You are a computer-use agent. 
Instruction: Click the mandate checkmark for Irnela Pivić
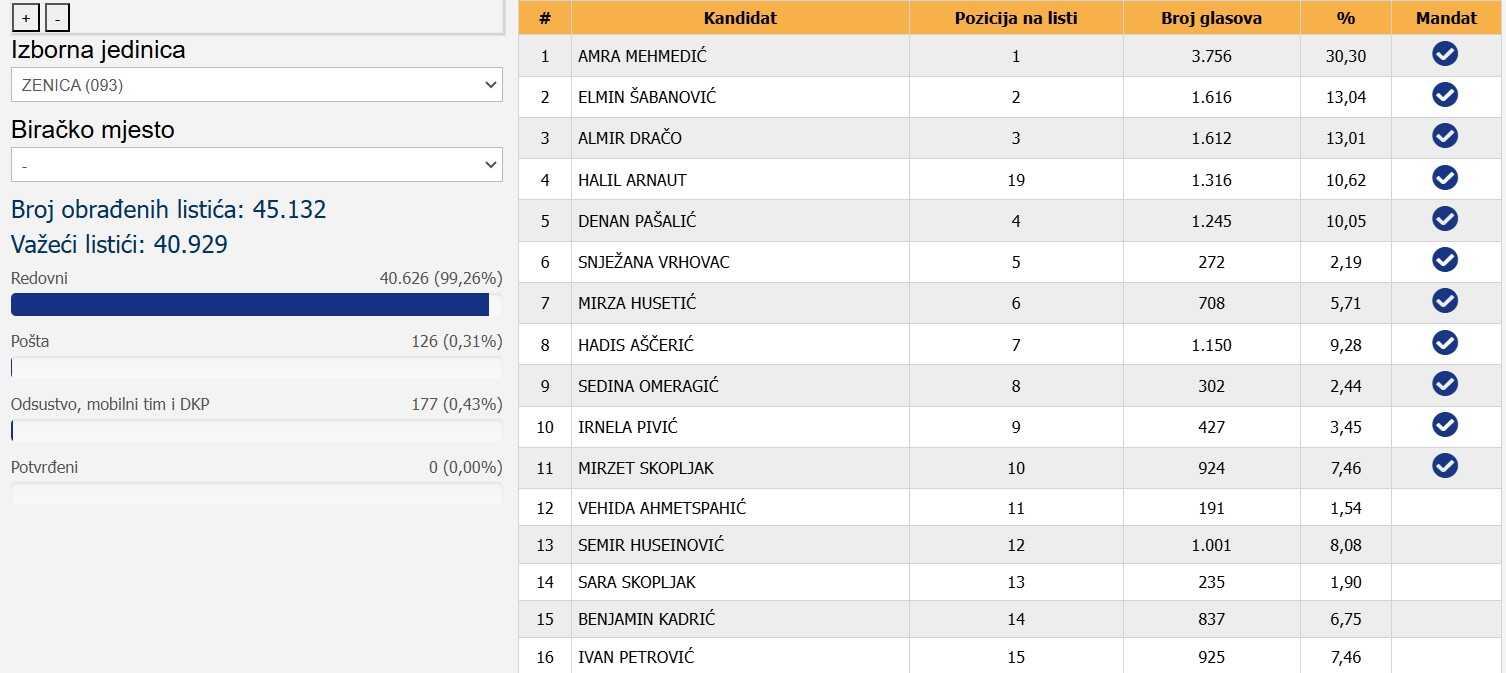tap(1445, 425)
